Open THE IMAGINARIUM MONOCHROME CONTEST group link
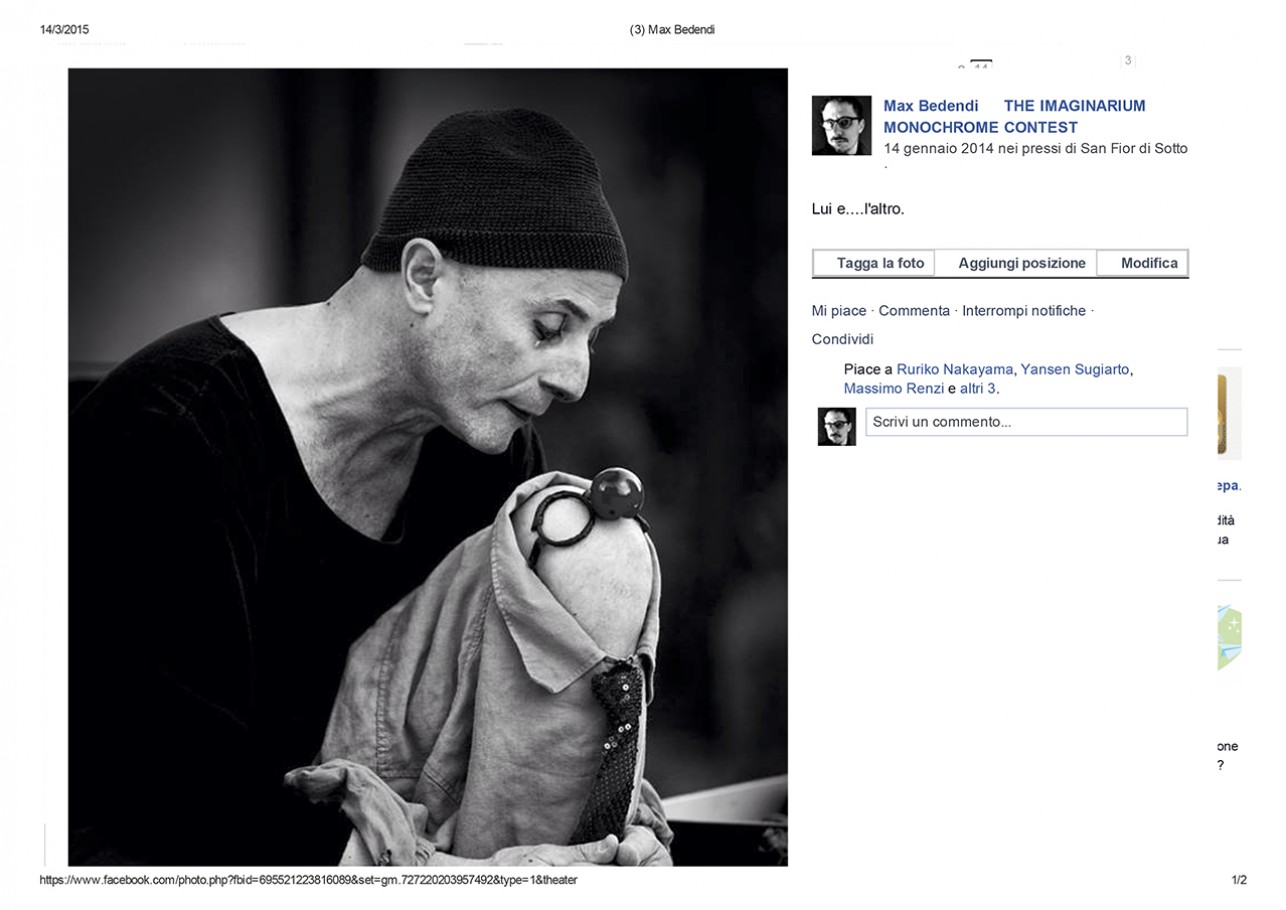Image resolution: width=1286 pixels, height=910 pixels. pyautogui.click(x=1014, y=117)
